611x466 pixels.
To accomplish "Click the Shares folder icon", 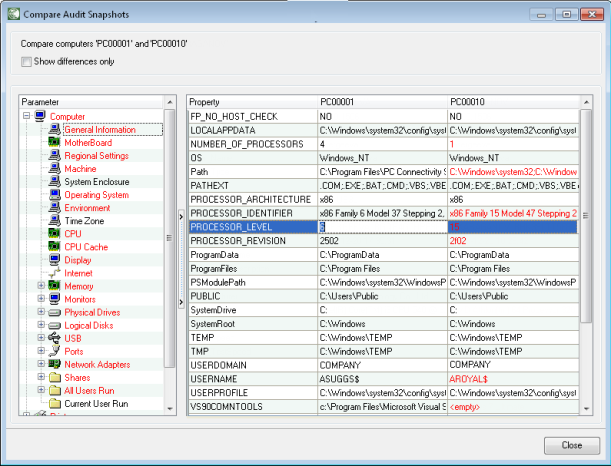I will click(55, 377).
